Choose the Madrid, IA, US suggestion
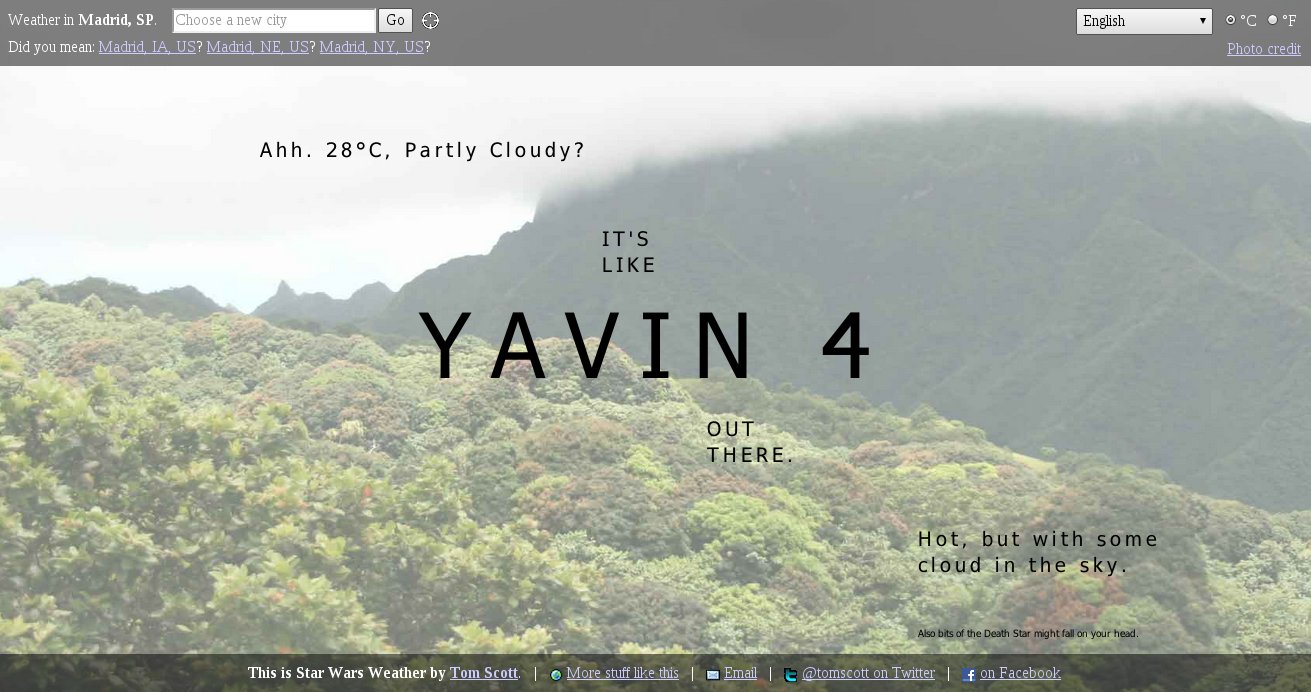Image resolution: width=1311 pixels, height=692 pixels. (147, 47)
